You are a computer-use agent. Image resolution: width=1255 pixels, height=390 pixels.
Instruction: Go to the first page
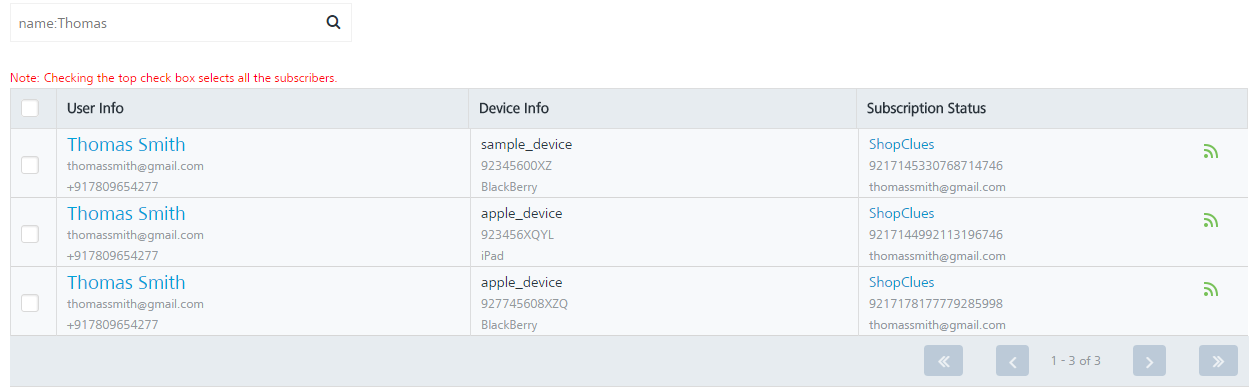(943, 360)
